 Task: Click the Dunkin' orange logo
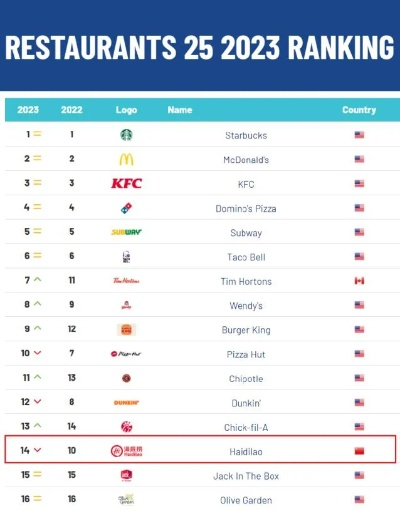point(126,403)
